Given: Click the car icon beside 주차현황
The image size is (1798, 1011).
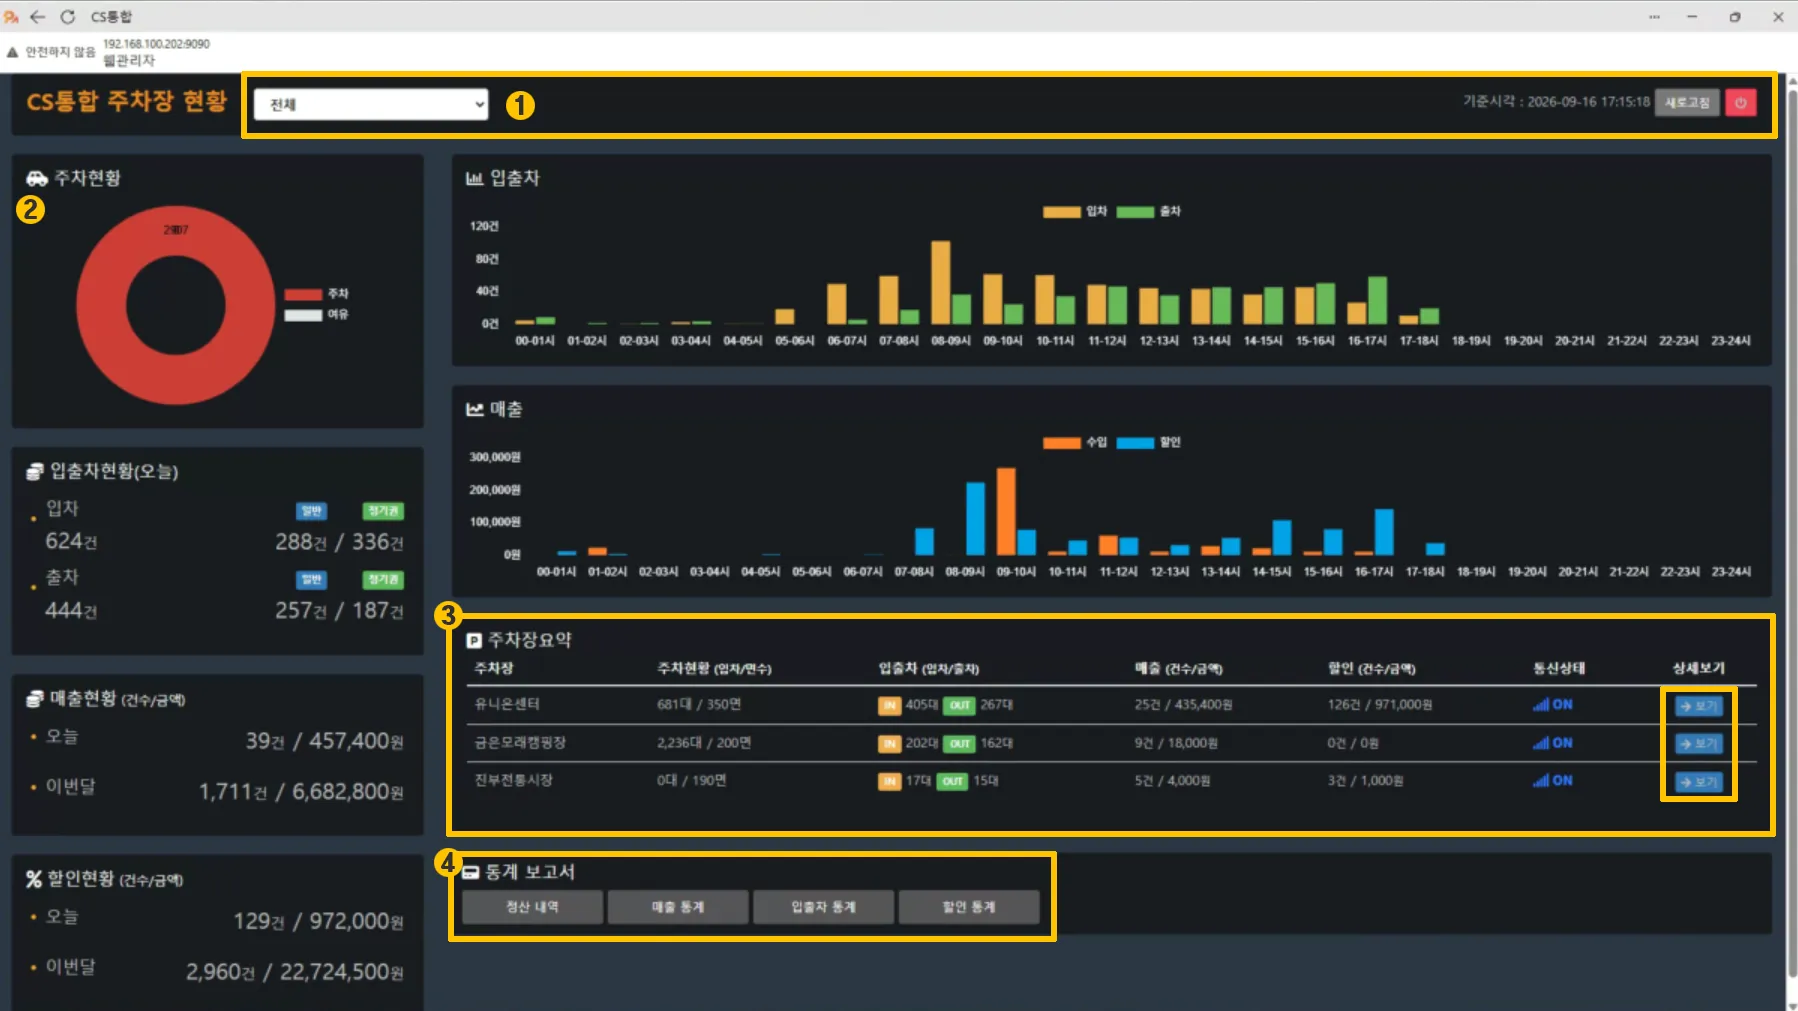Looking at the screenshot, I should [37, 178].
